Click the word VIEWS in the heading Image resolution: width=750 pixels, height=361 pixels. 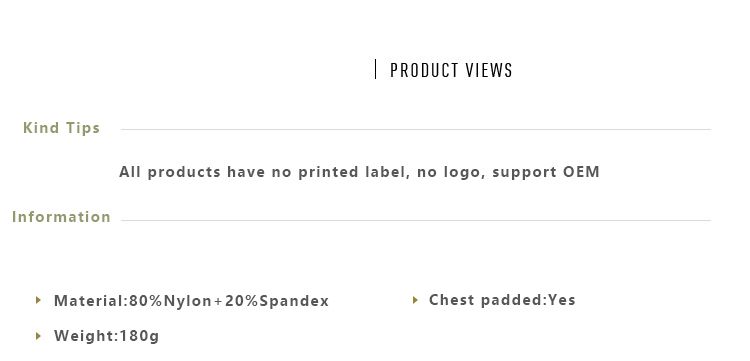tap(489, 70)
